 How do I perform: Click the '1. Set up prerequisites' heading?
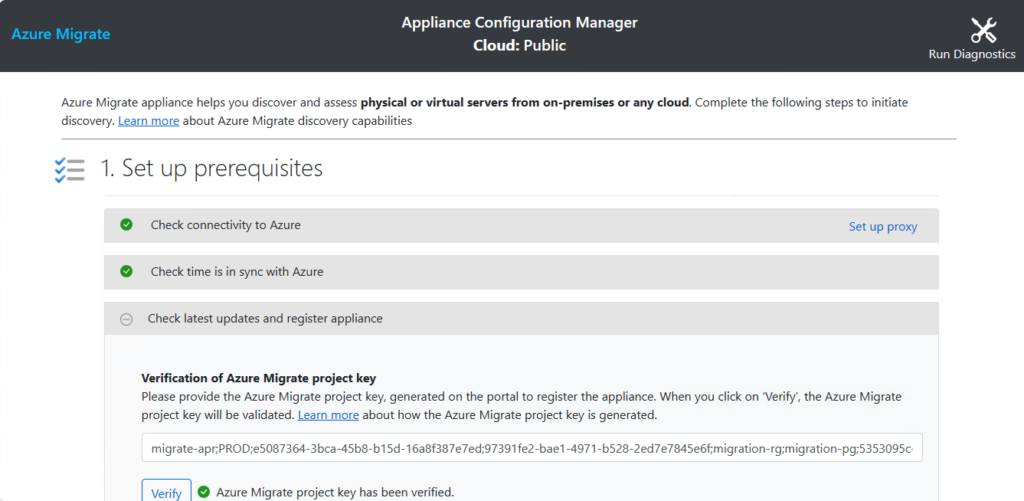tap(212, 169)
